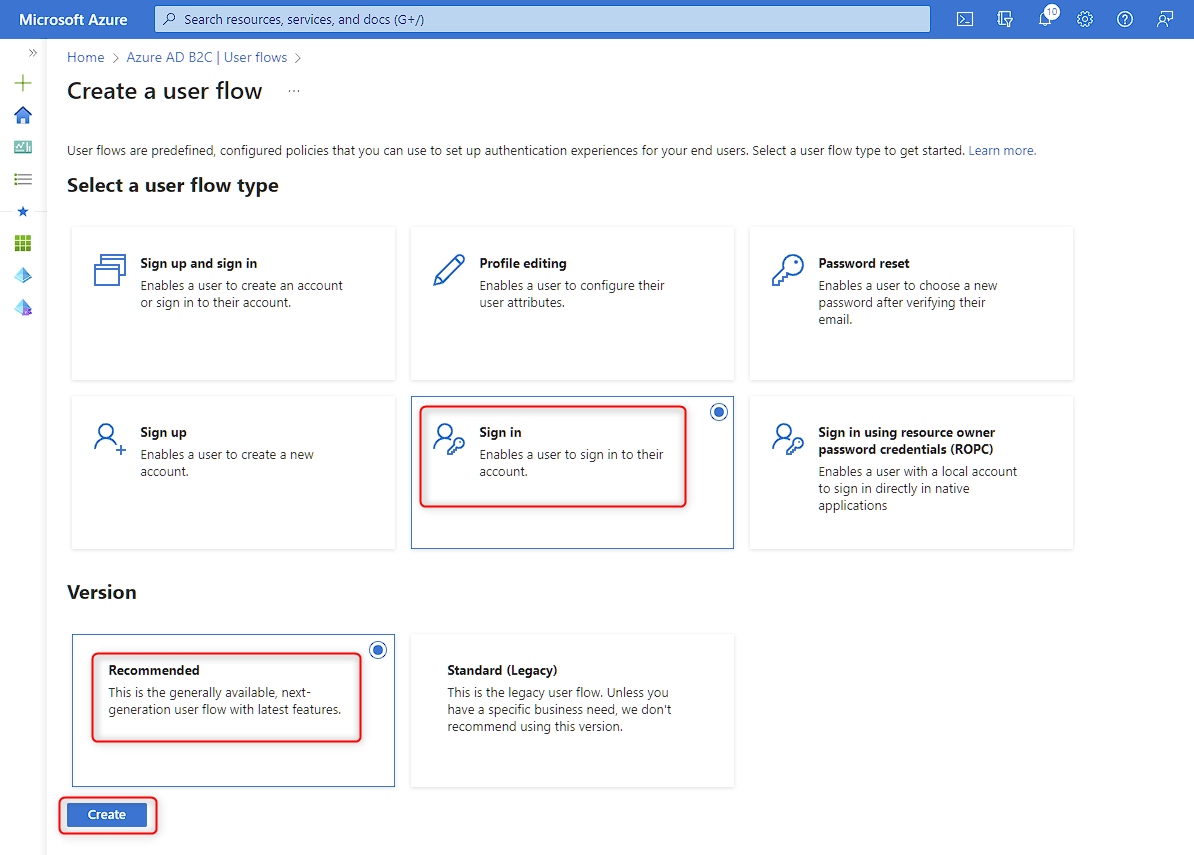Go to Home breadcrumb link
Screen dimensions: 1194x855
(85, 57)
